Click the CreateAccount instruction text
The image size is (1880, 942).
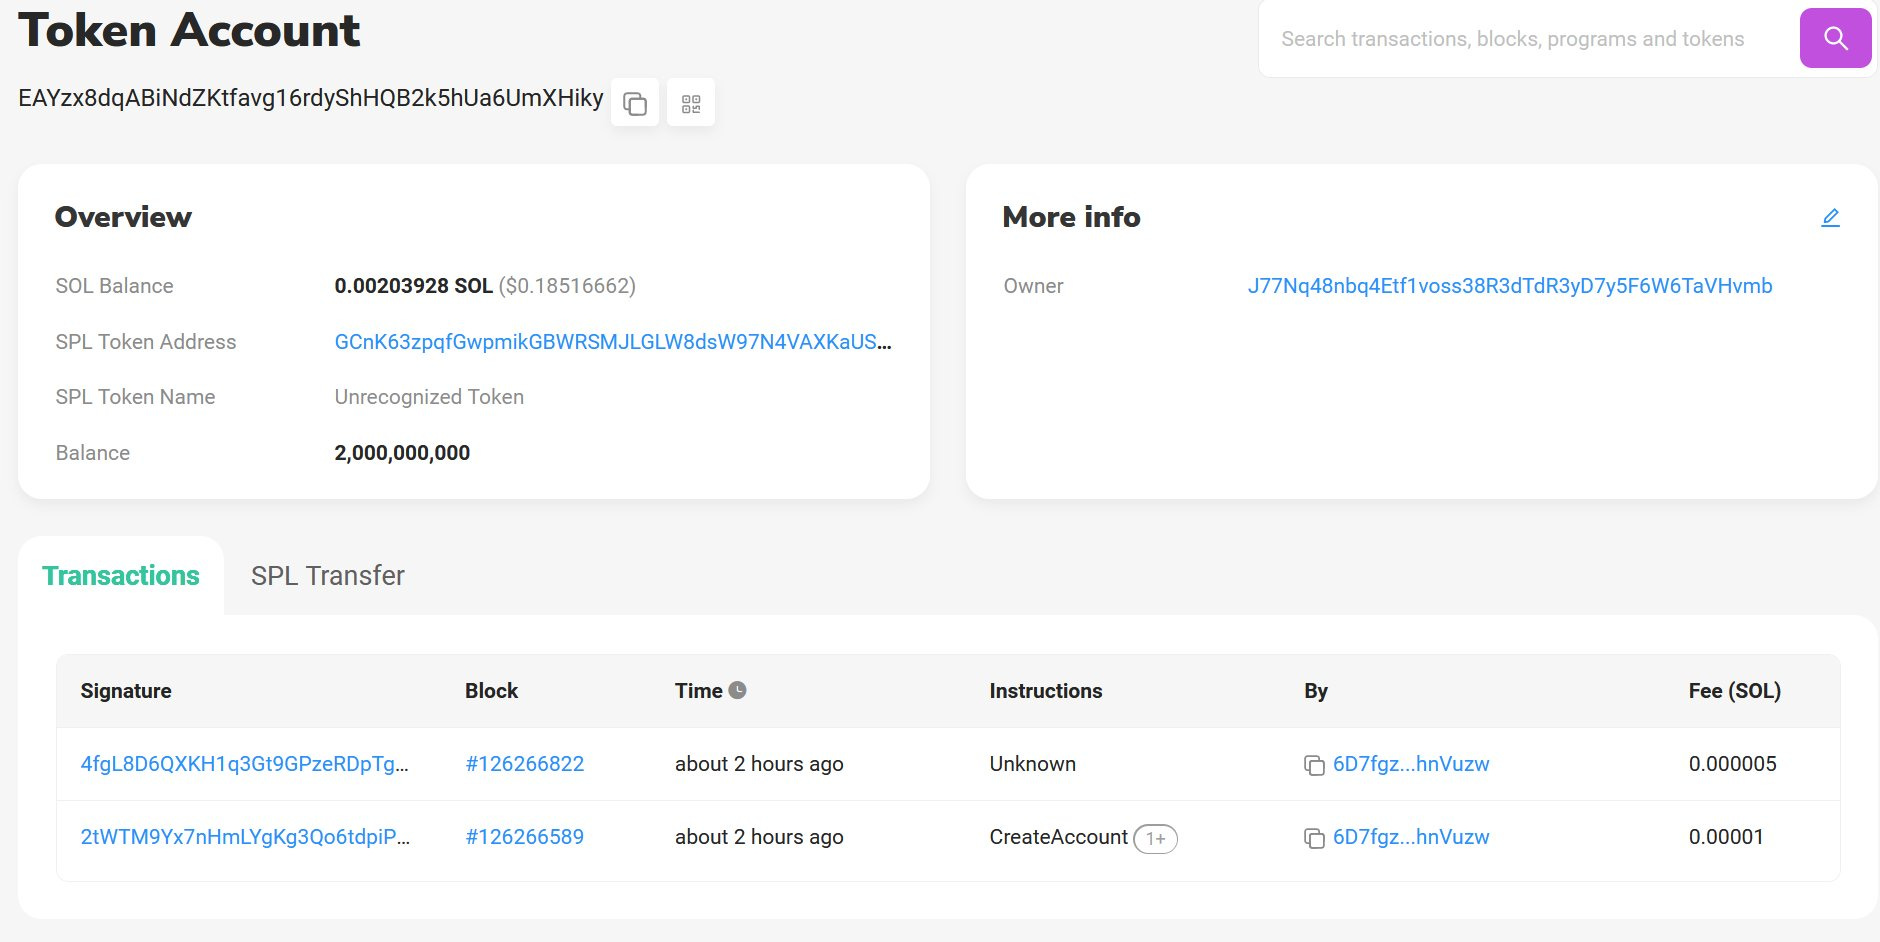[x=1059, y=837]
